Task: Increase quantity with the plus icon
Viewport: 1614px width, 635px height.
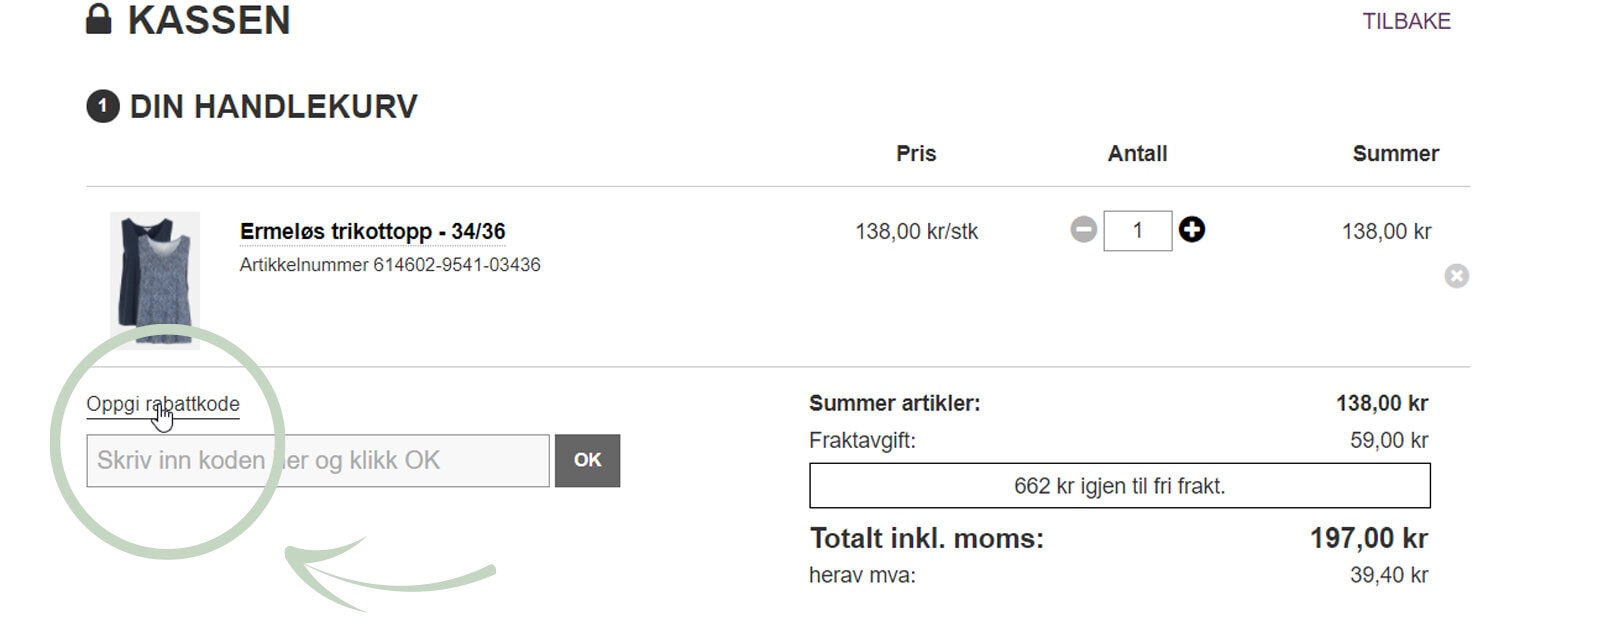Action: click(x=1192, y=230)
